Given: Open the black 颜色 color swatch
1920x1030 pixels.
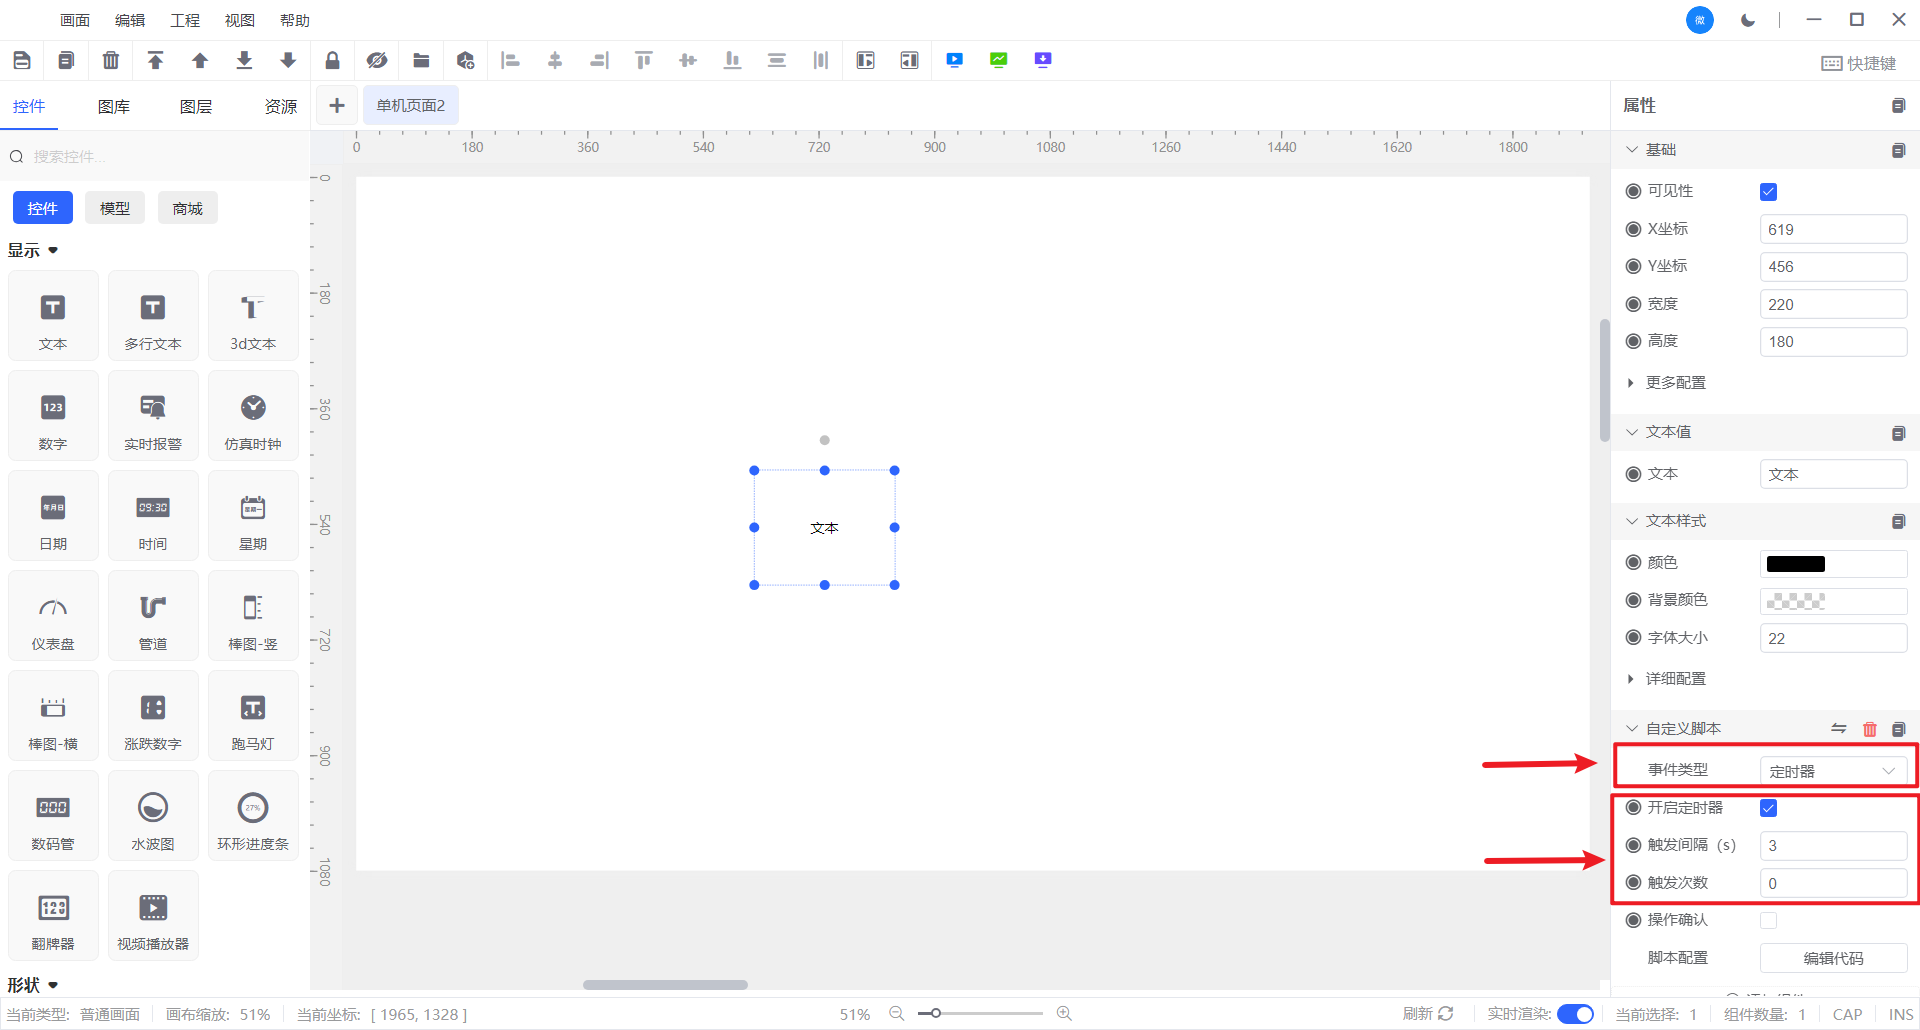Looking at the screenshot, I should click(1796, 564).
